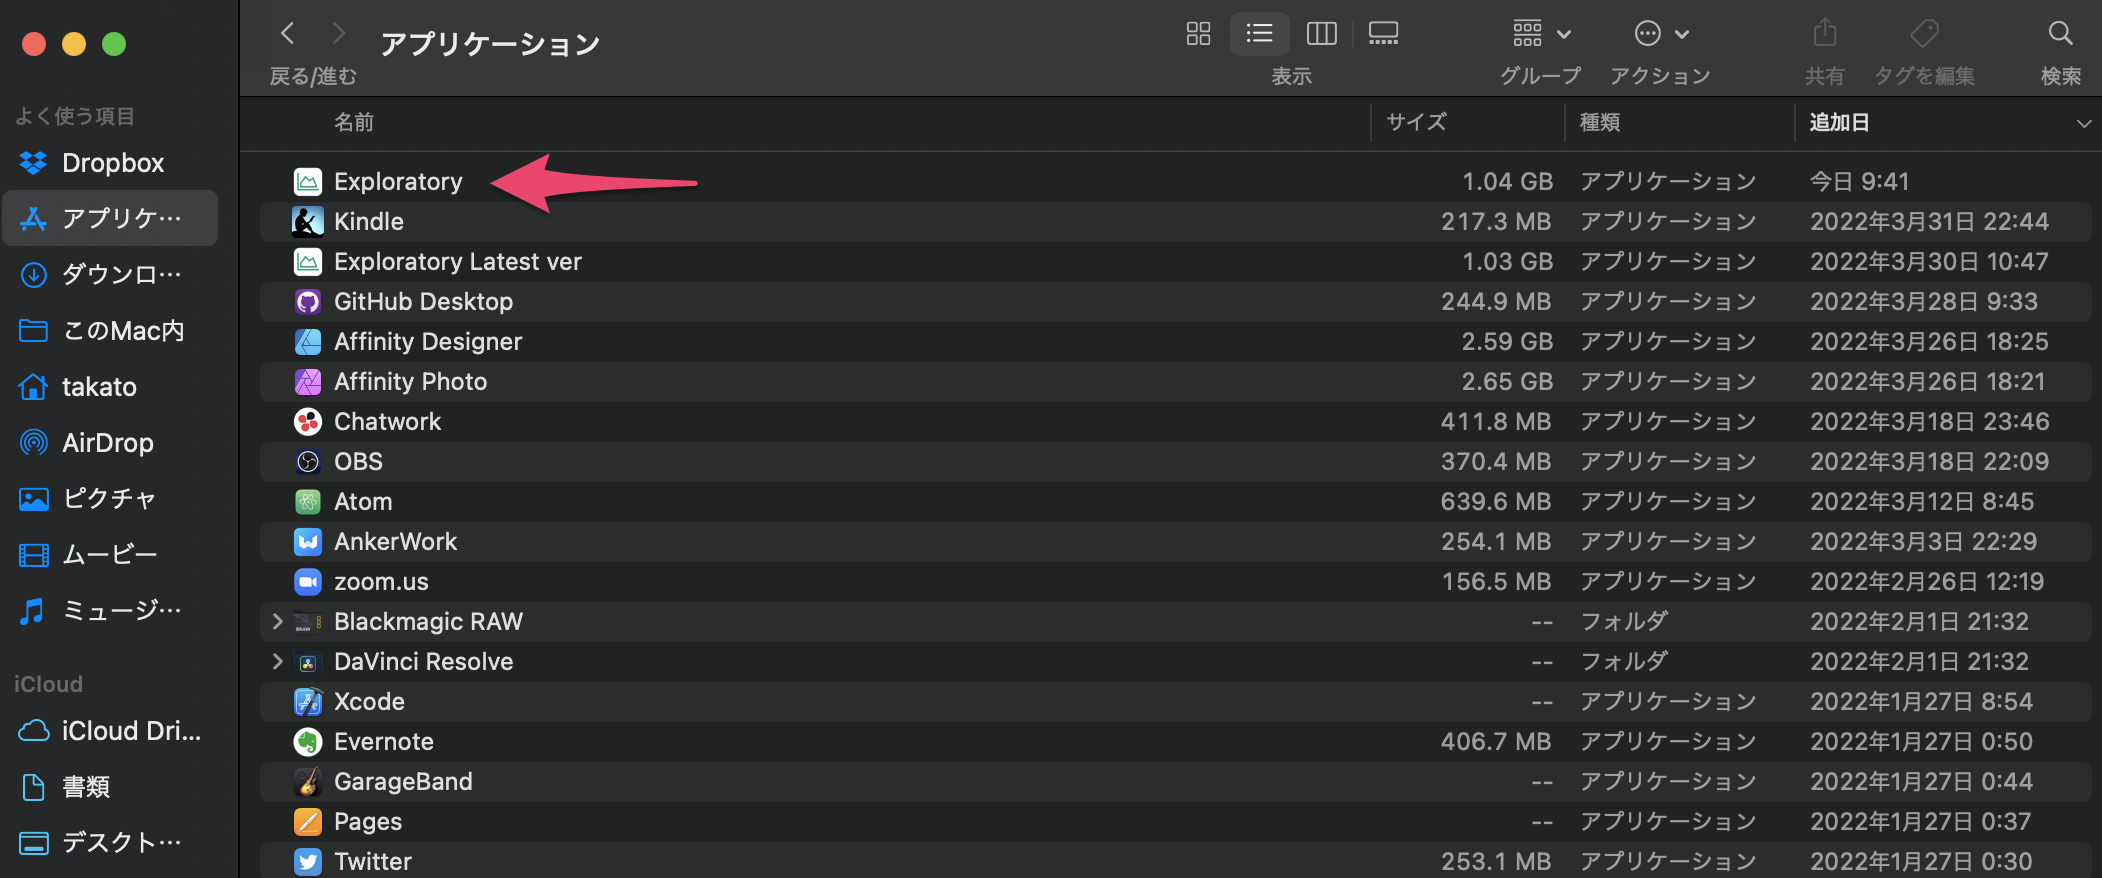Go back with the left arrow
This screenshot has width=2102, height=878.
click(288, 34)
